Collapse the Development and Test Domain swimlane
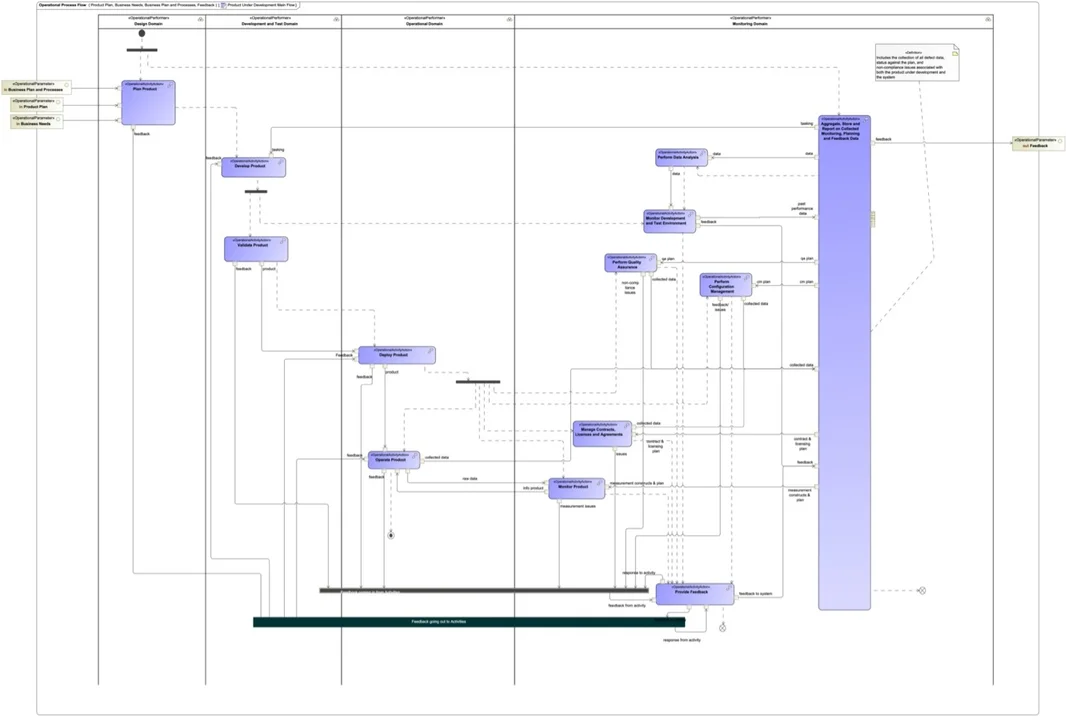This screenshot has width=1066, height=720. 336,19
